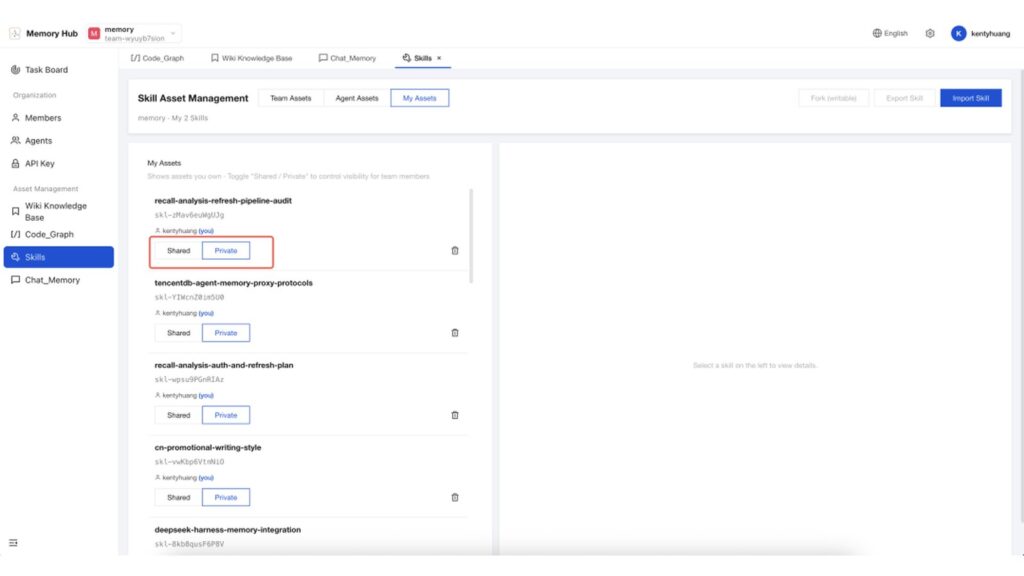Screen dimensions: 1024x576
Task: Click the red memory team avatar
Action: (x=94, y=33)
